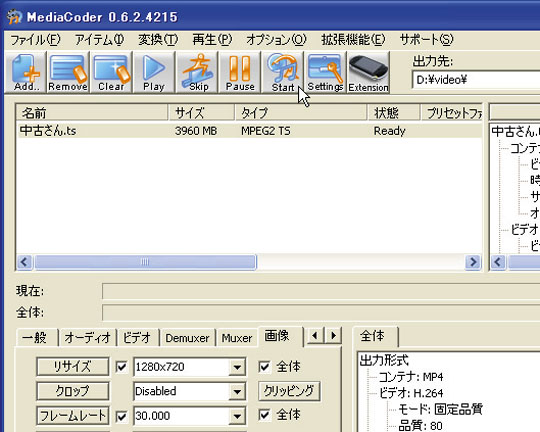Select 品質: 80 tree entry

pyautogui.click(x=420, y=426)
